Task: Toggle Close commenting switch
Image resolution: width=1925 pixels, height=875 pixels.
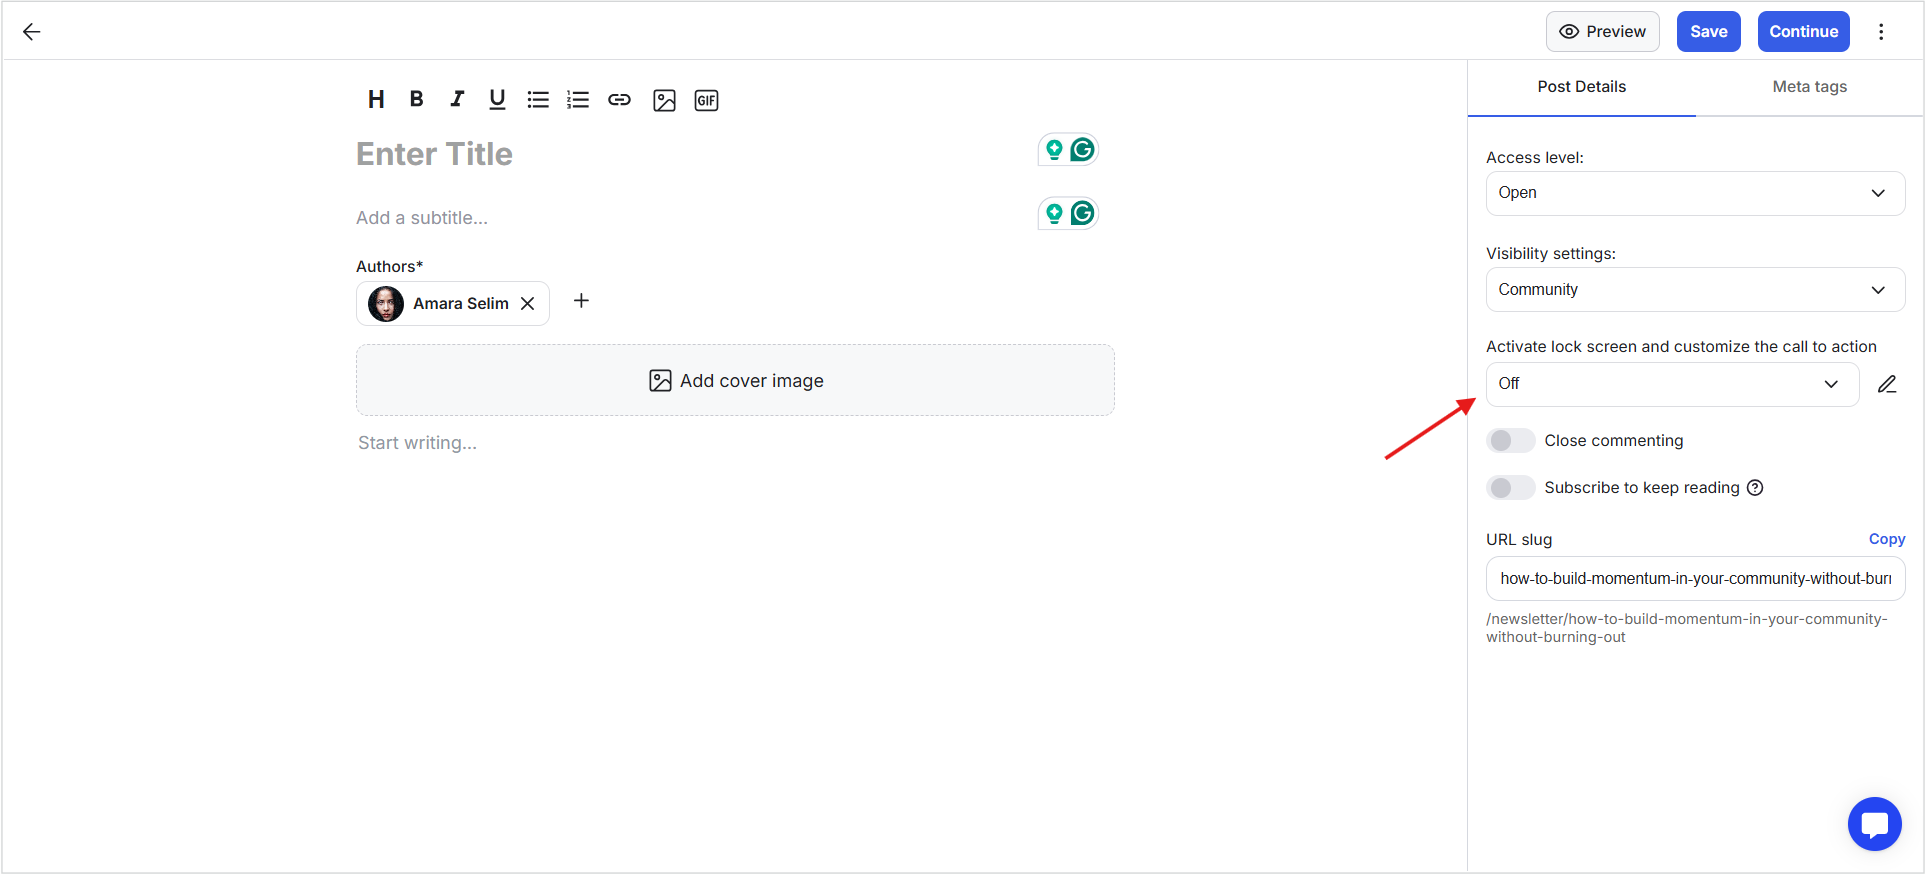Action: (1510, 441)
